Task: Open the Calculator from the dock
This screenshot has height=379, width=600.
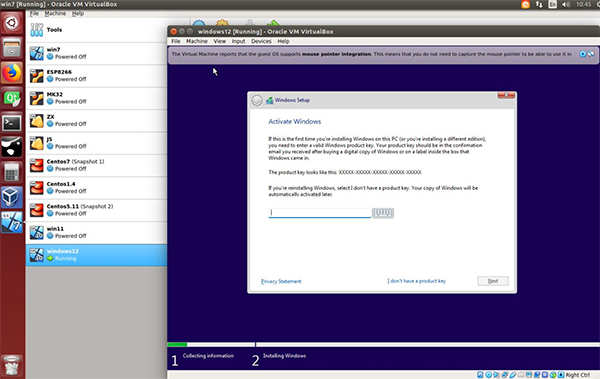Action: coord(11,173)
